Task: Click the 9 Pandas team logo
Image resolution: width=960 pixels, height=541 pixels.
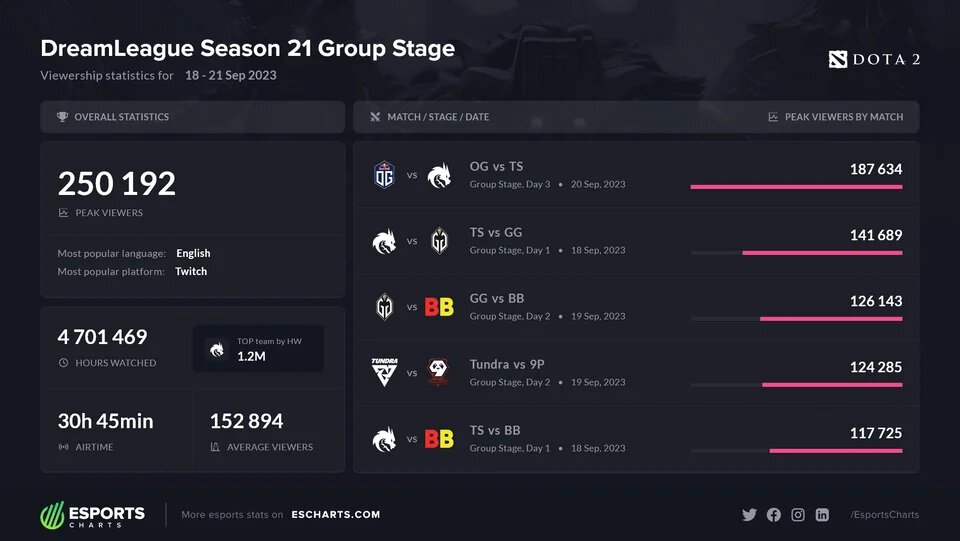Action: click(x=439, y=373)
